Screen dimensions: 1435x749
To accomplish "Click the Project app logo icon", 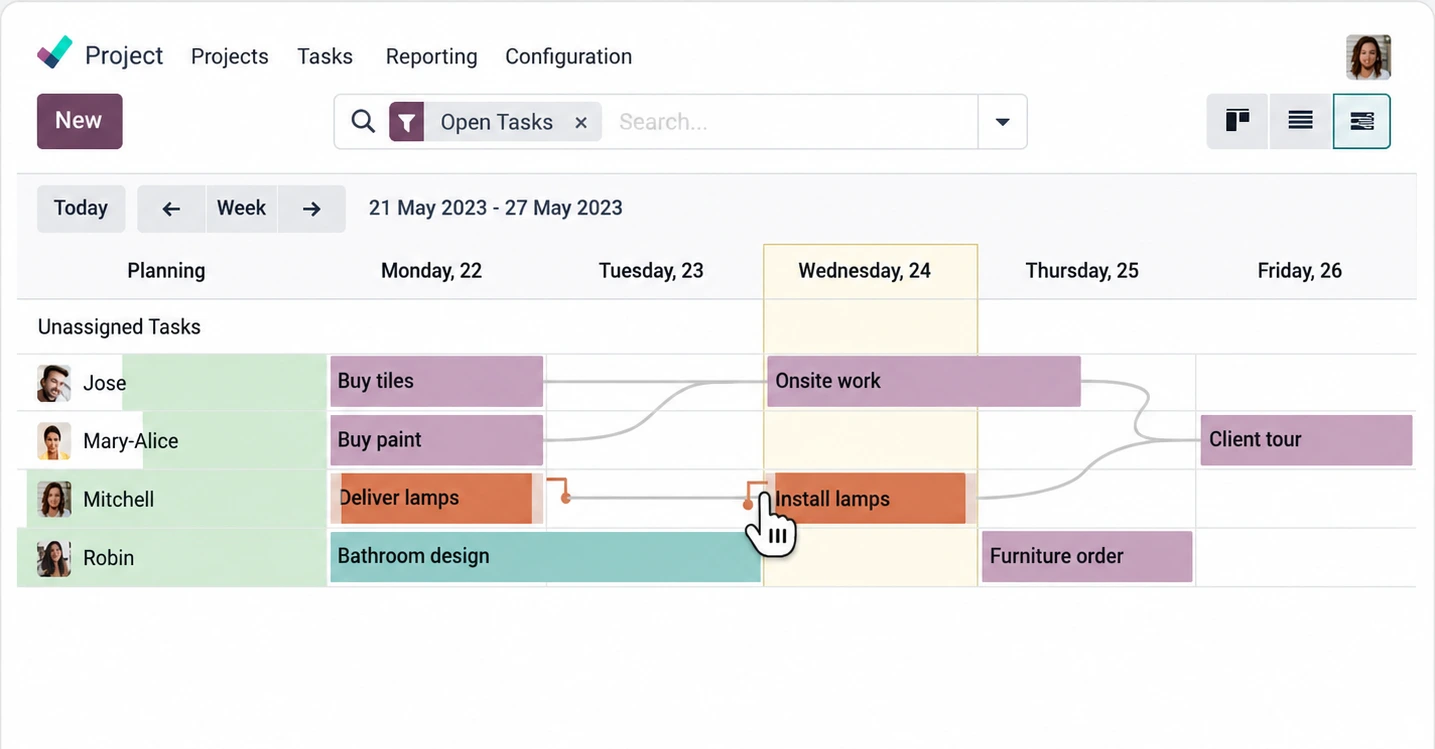I will [55, 52].
